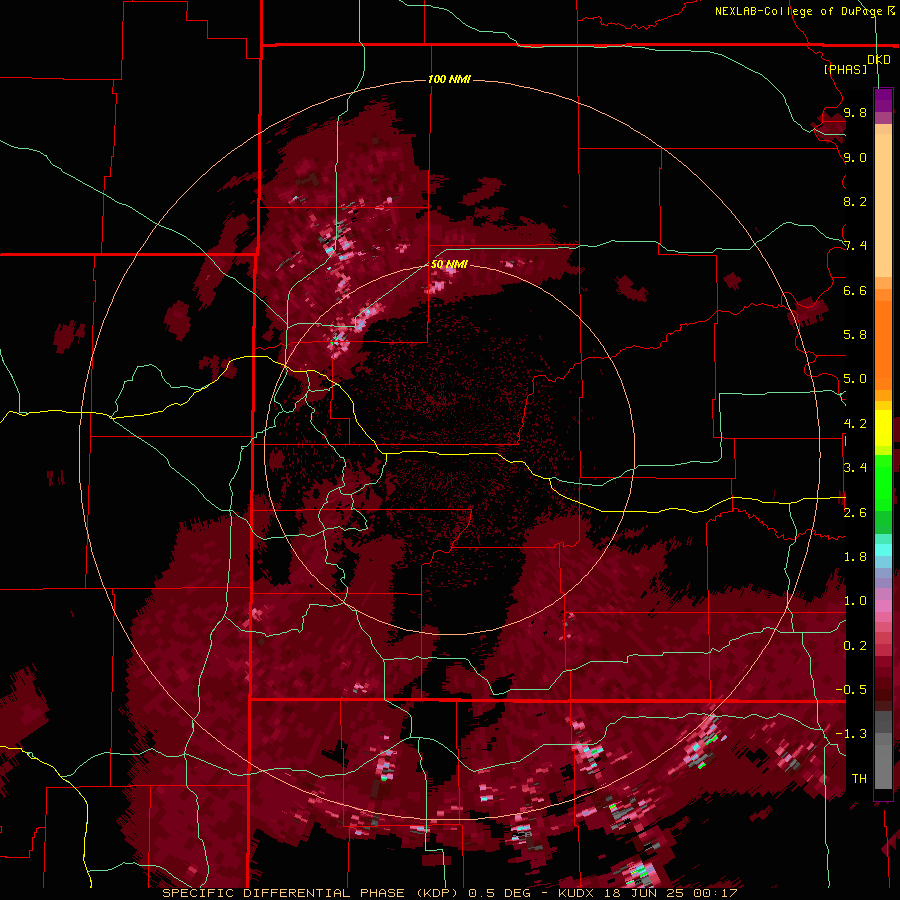900x900 pixels.
Task: Click the 50 NMI range ring label
Action: (449, 264)
